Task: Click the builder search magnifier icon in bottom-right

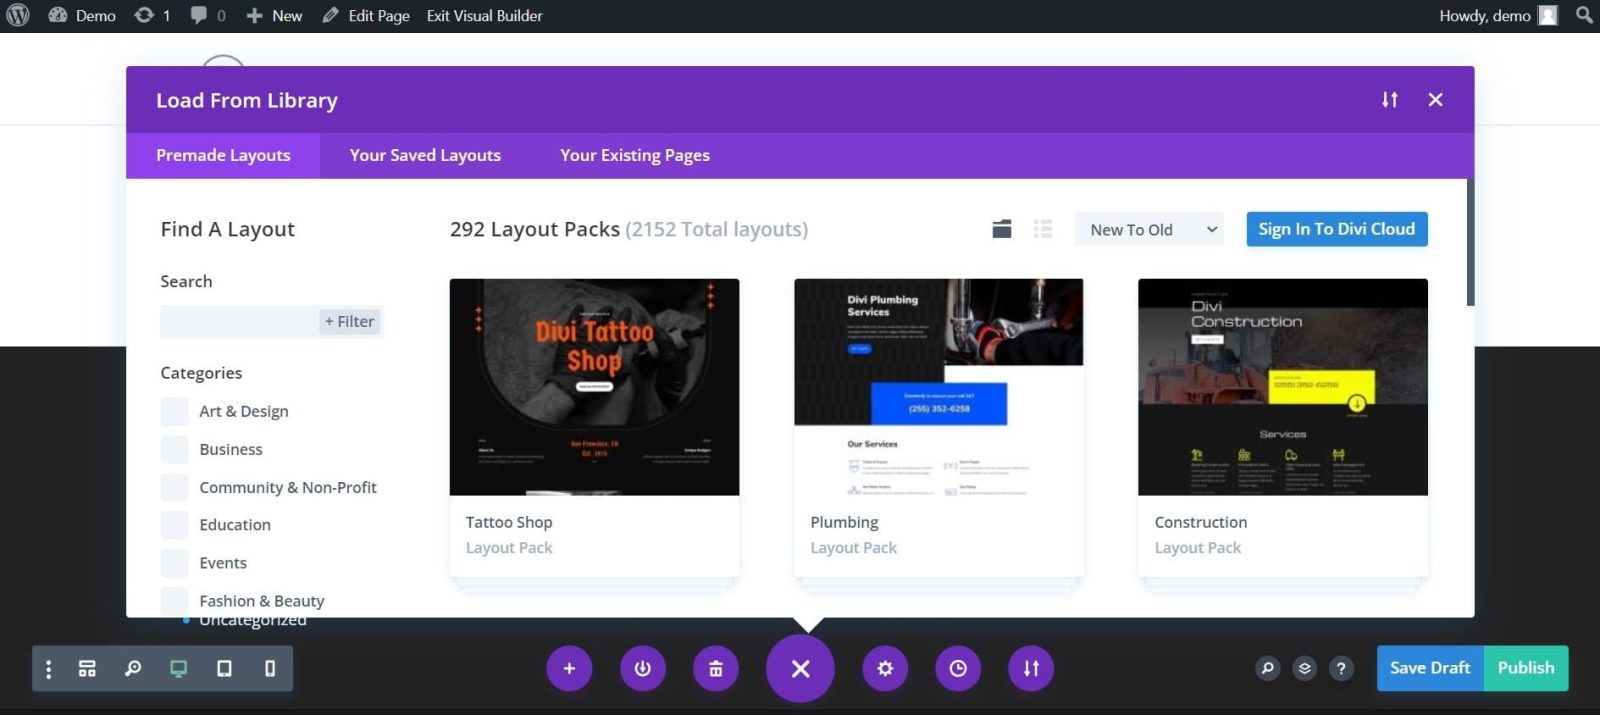Action: pyautogui.click(x=1268, y=668)
